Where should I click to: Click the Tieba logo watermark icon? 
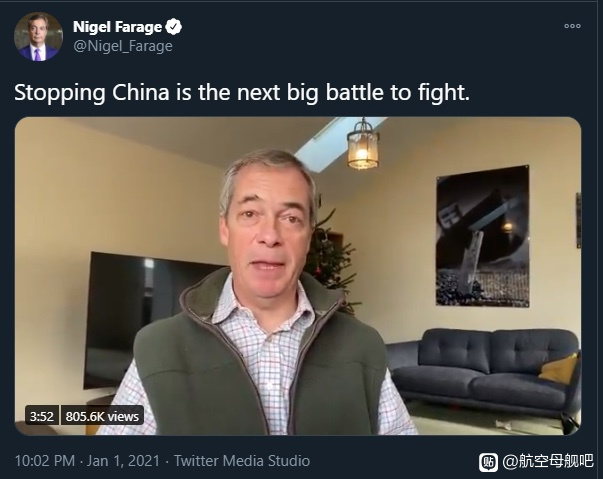tap(488, 462)
